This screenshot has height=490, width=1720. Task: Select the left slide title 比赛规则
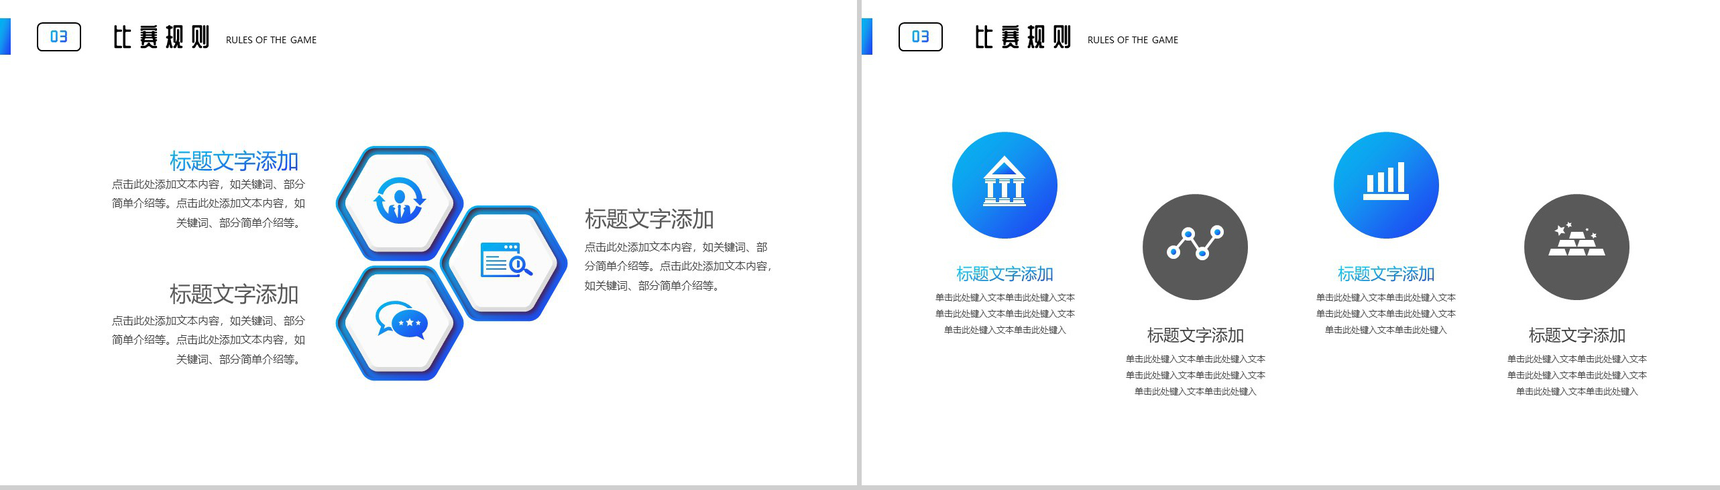pos(161,38)
